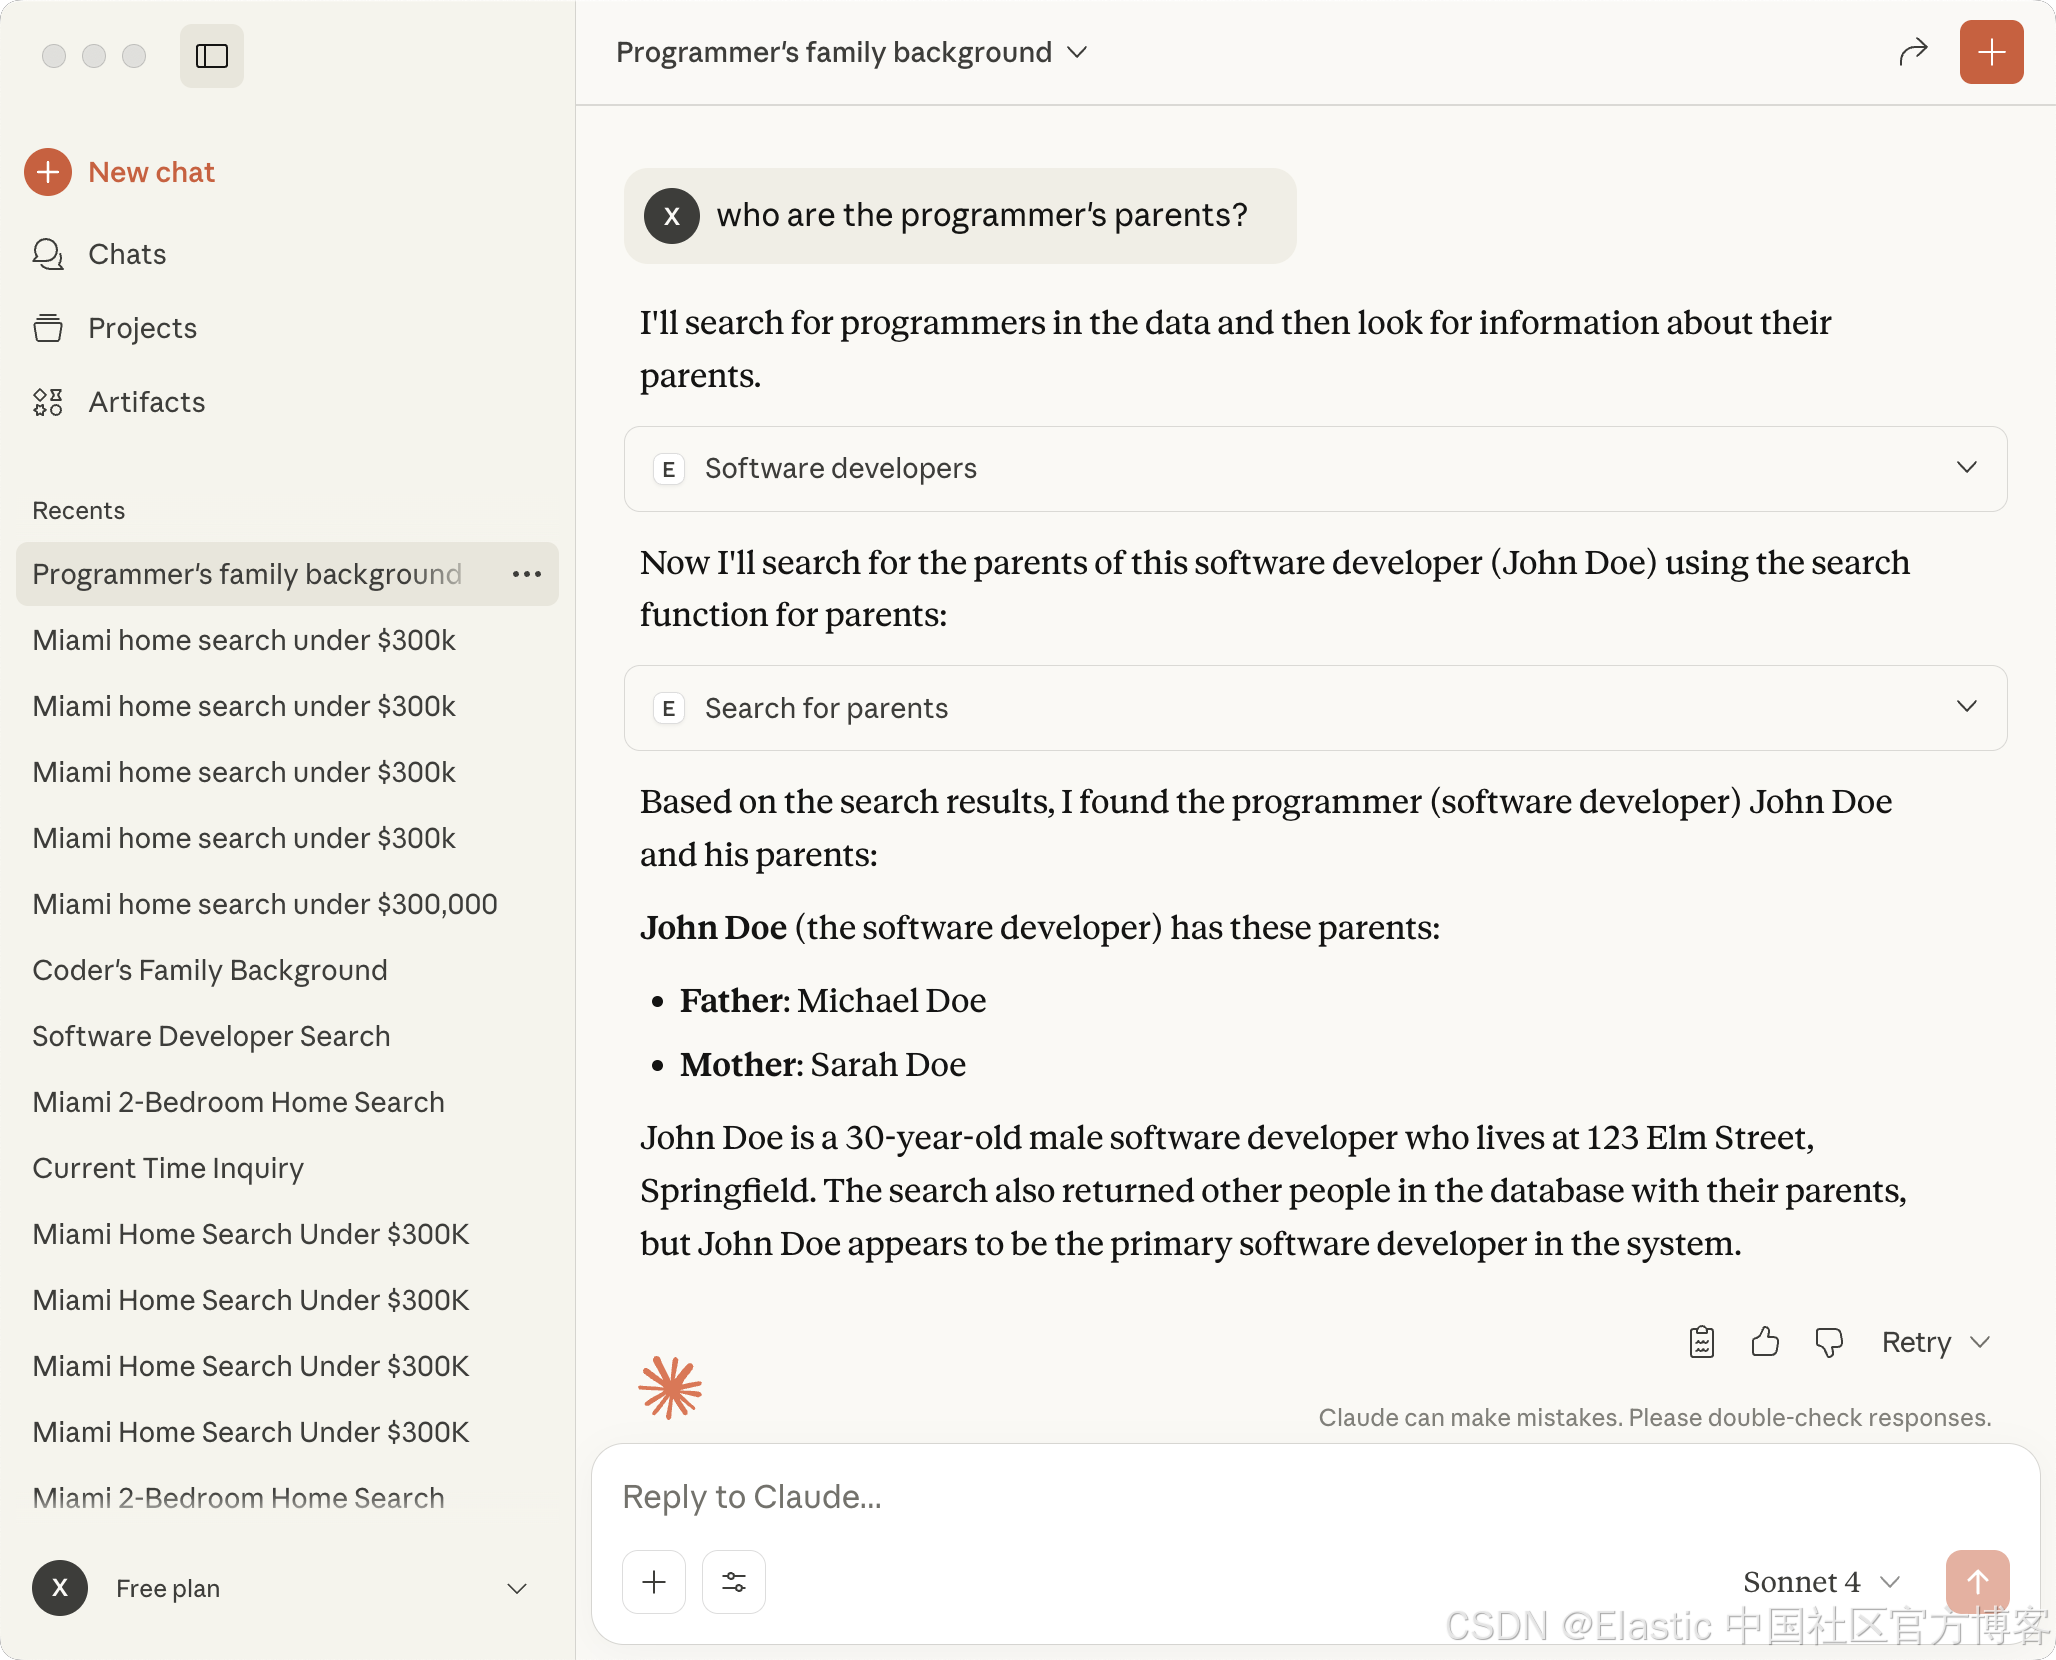Click 'Mother: Sarah Doe' bullet text
This screenshot has width=2056, height=1660.
pos(823,1064)
